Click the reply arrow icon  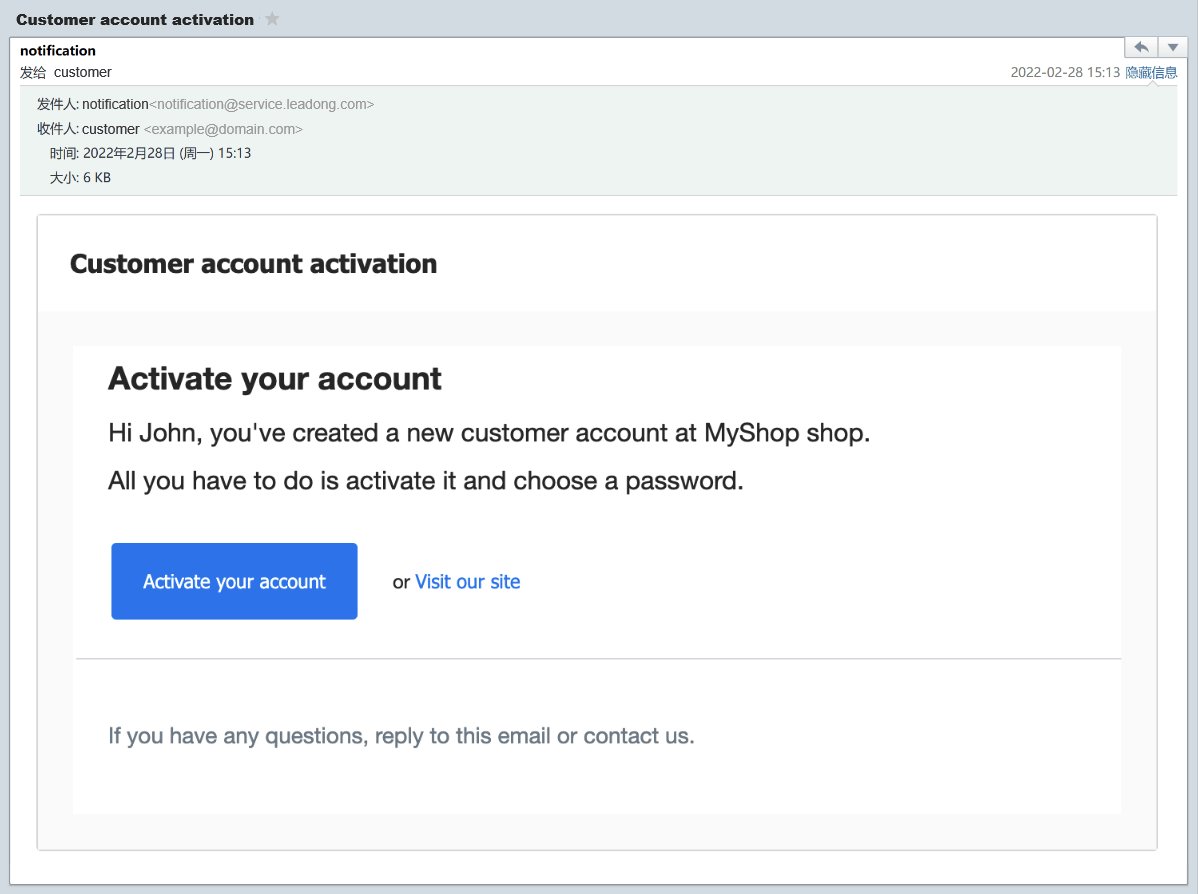point(1141,47)
